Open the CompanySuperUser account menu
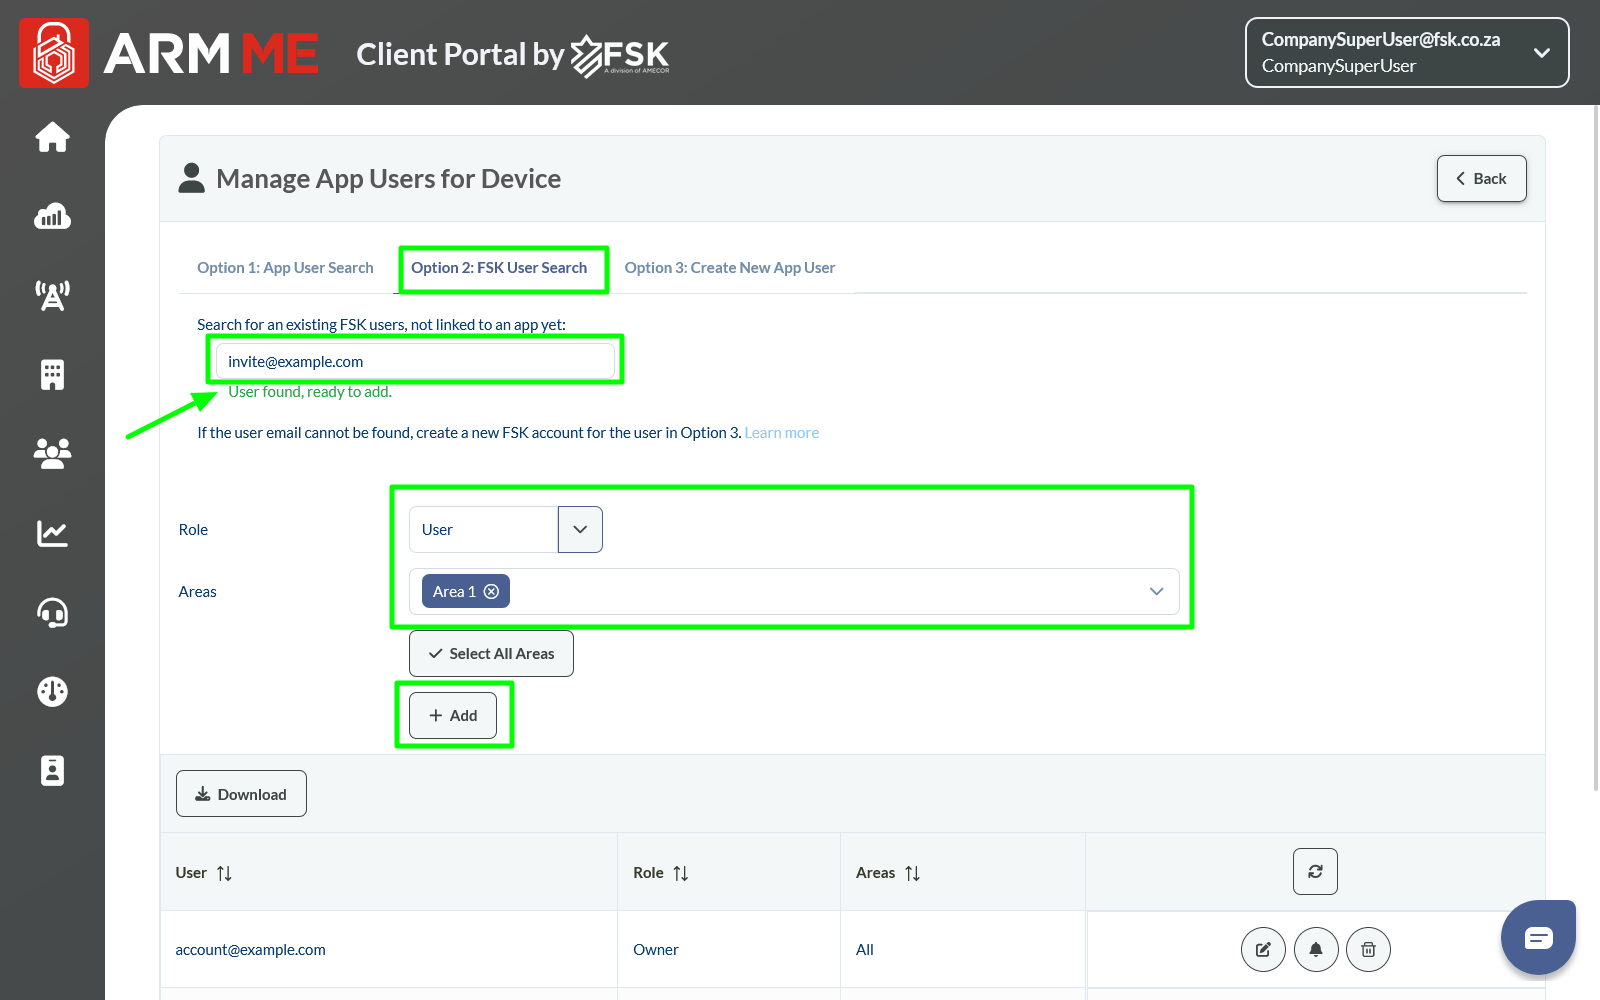The image size is (1600, 1000). tap(1406, 53)
